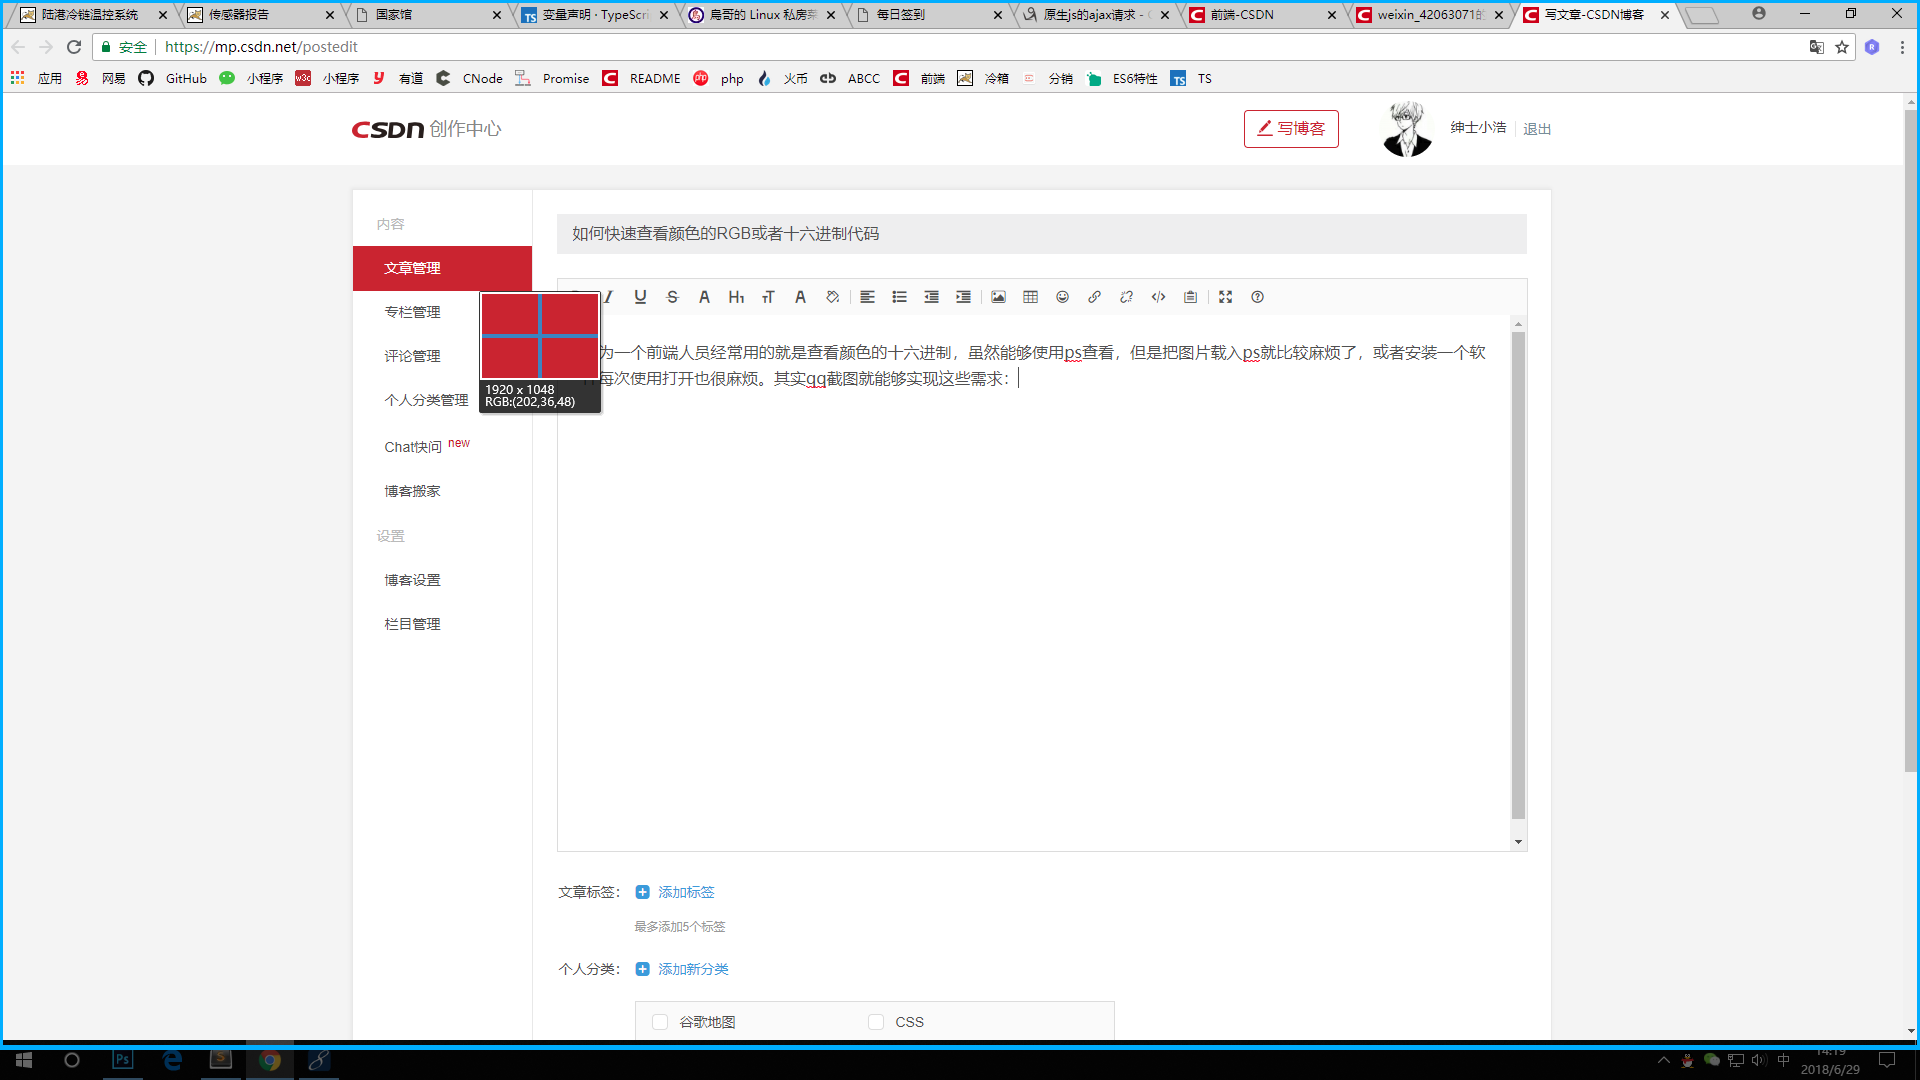Click the username 绅士小浩
1920x1080 pixels.
[x=1478, y=128]
